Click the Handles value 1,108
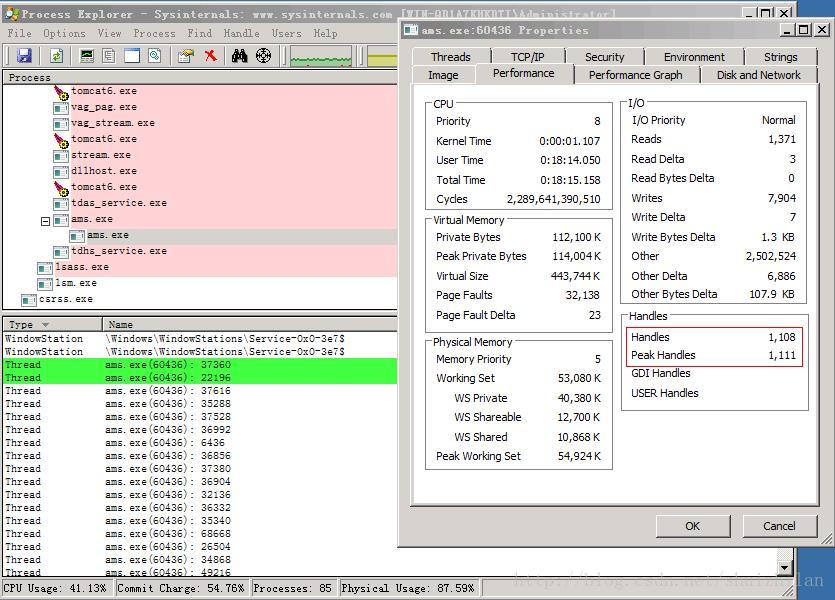Viewport: 835px width, 600px height. click(x=782, y=337)
